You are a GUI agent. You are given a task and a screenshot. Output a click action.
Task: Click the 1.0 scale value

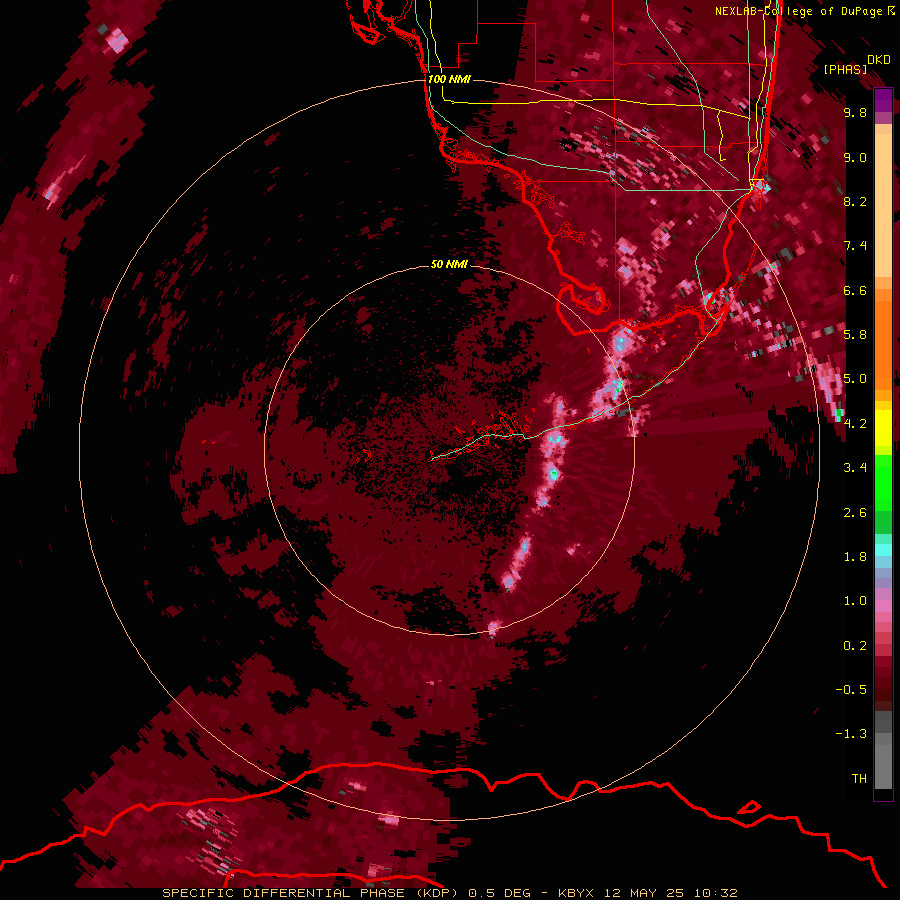(x=855, y=601)
